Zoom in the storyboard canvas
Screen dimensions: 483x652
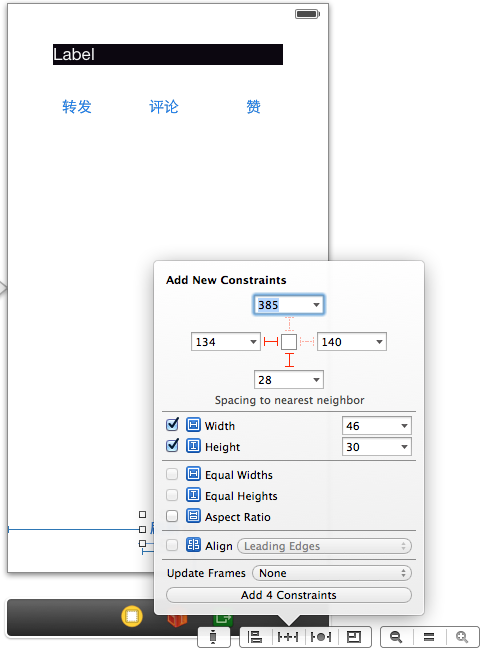pyautogui.click(x=462, y=637)
